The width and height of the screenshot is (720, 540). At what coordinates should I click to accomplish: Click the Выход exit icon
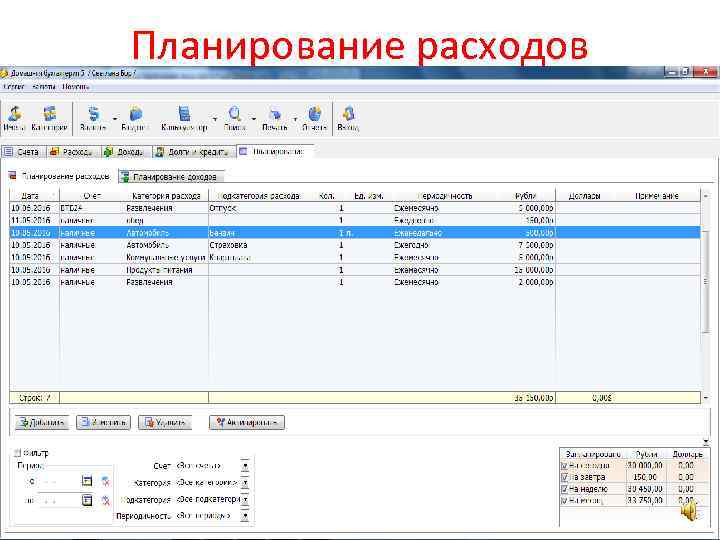click(348, 118)
